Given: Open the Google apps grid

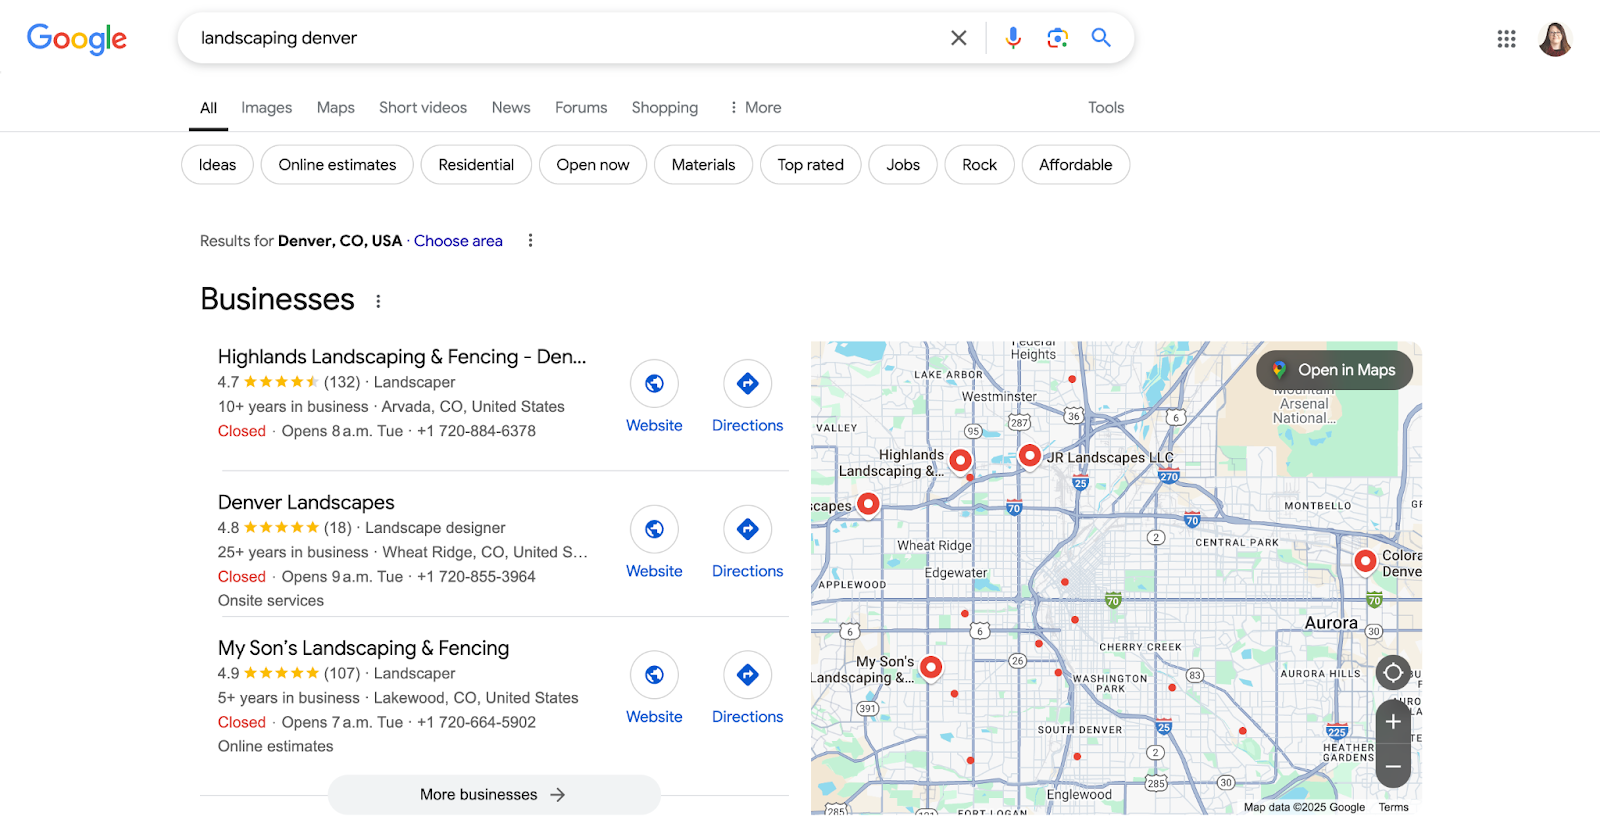Looking at the screenshot, I should pos(1506,39).
